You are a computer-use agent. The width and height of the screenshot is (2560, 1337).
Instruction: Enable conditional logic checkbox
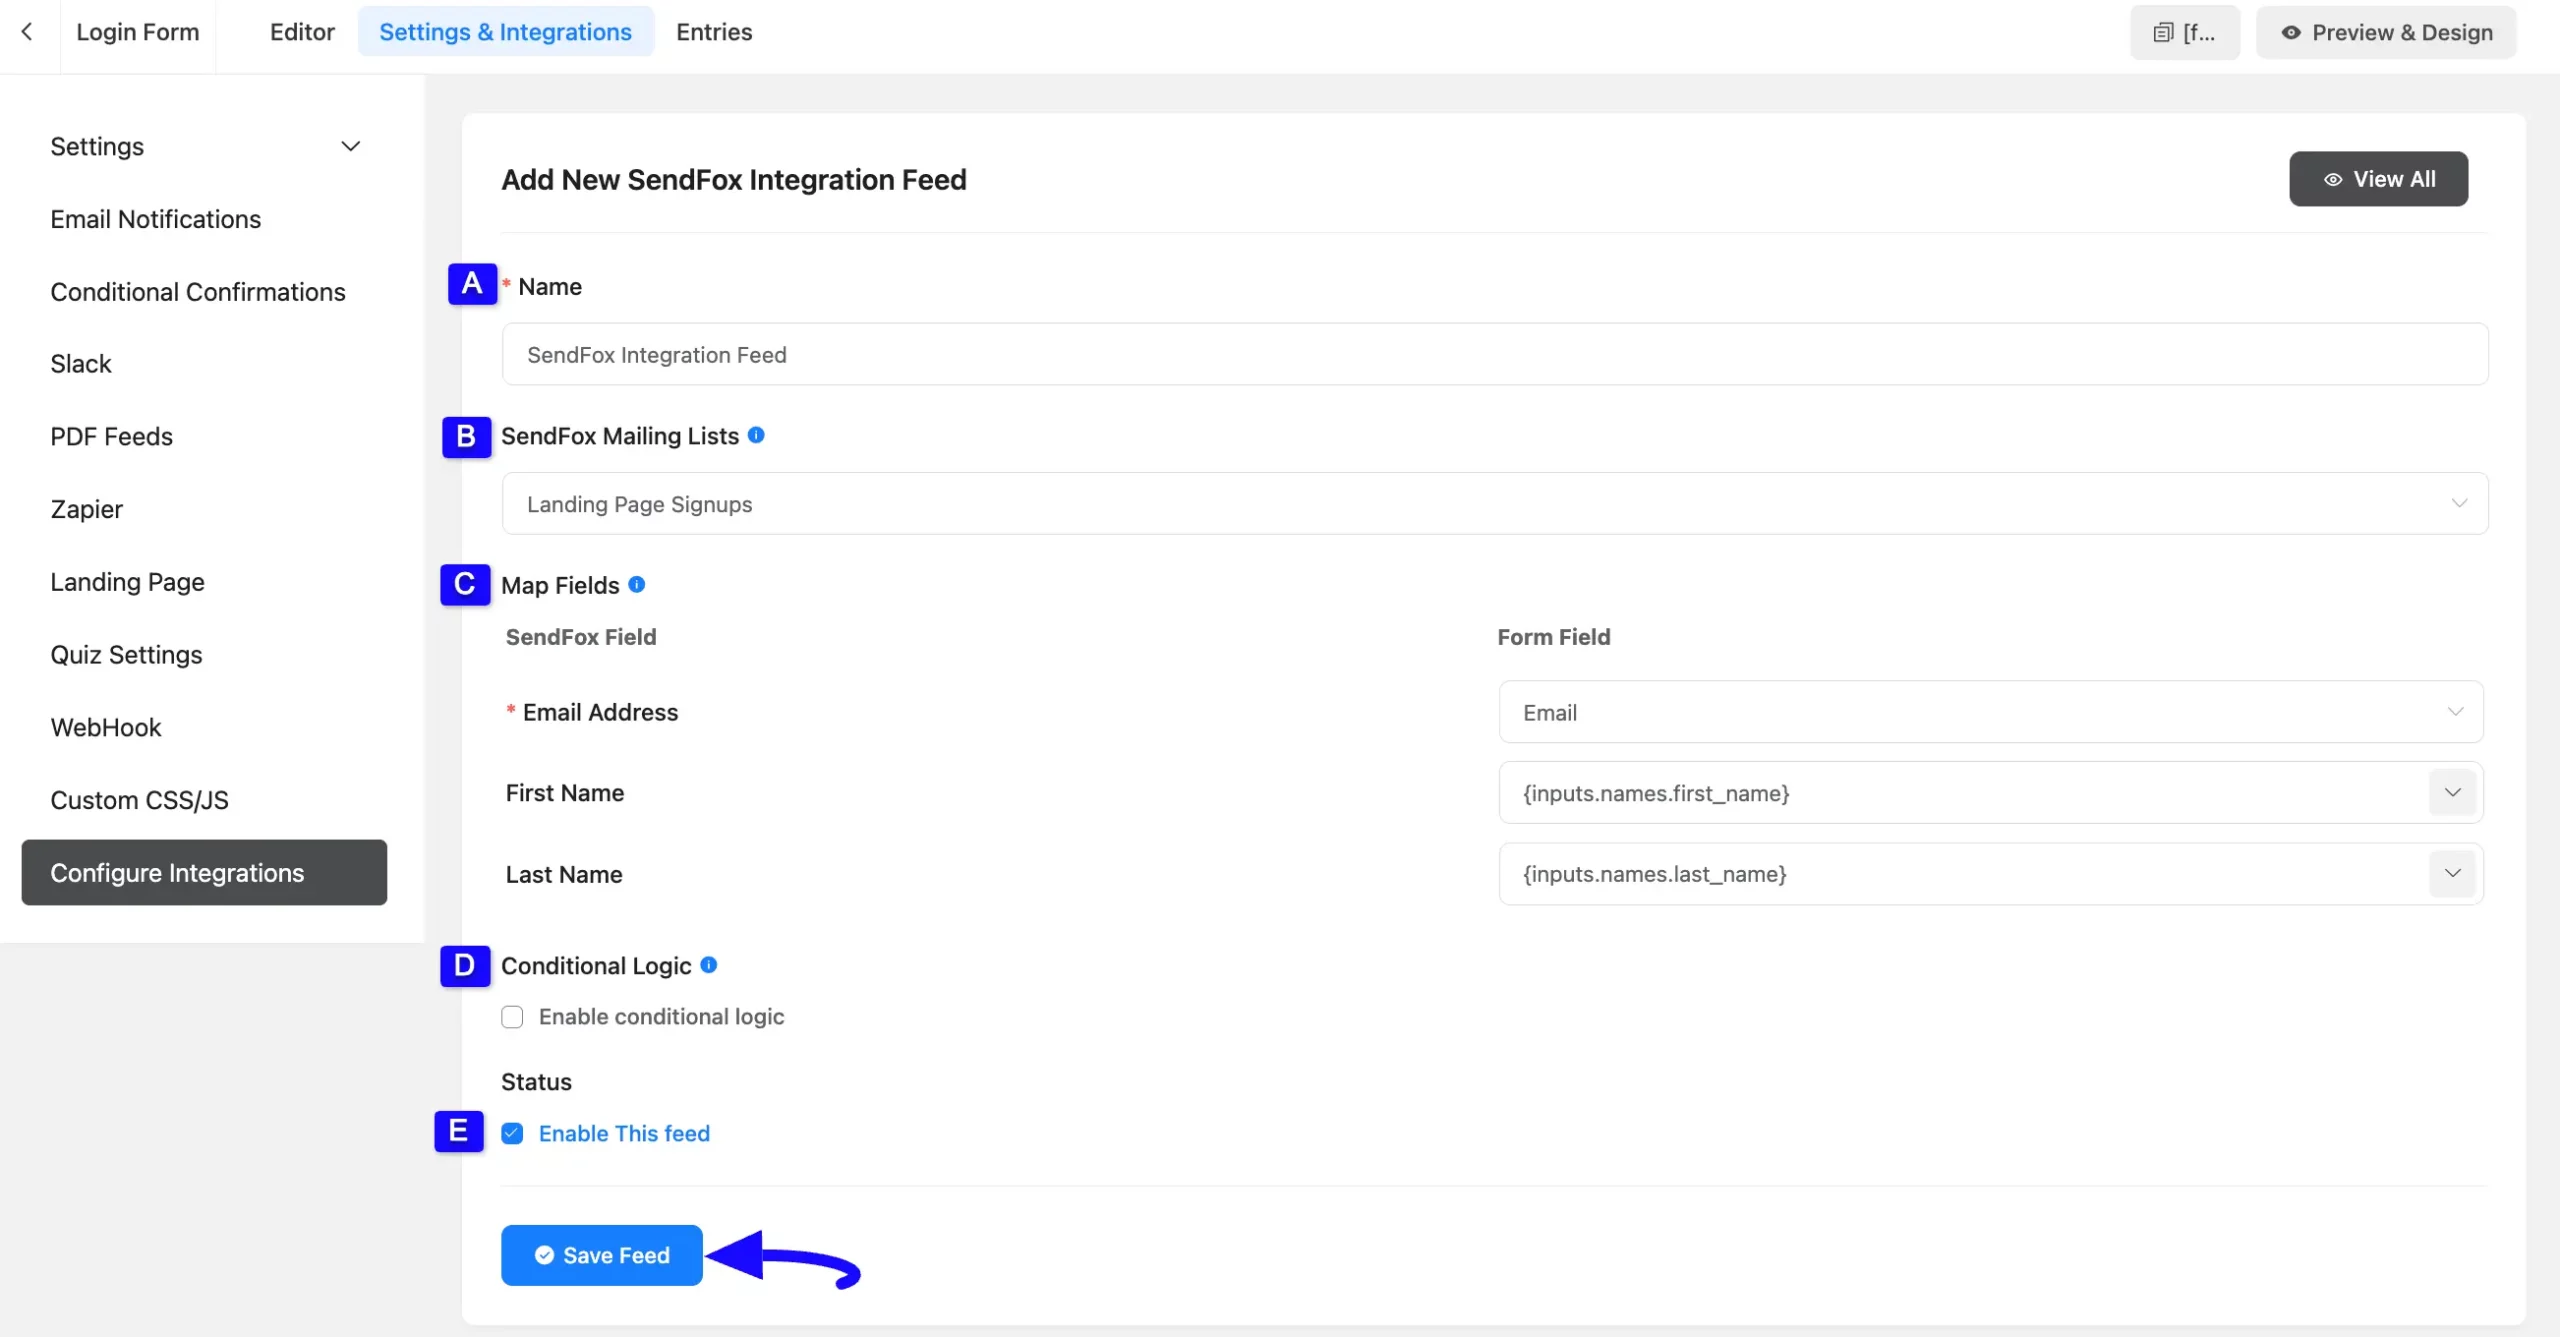coord(512,1017)
